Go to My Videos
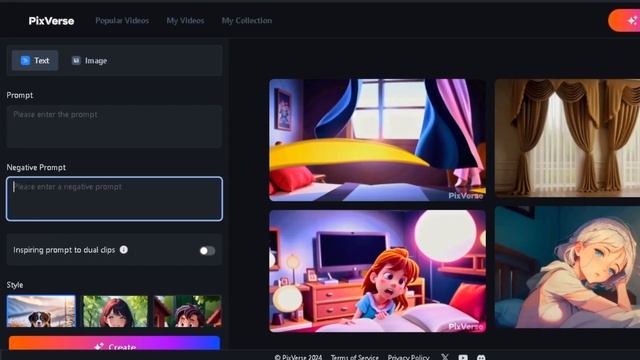Viewport: 640px width, 360px height. (x=185, y=20)
